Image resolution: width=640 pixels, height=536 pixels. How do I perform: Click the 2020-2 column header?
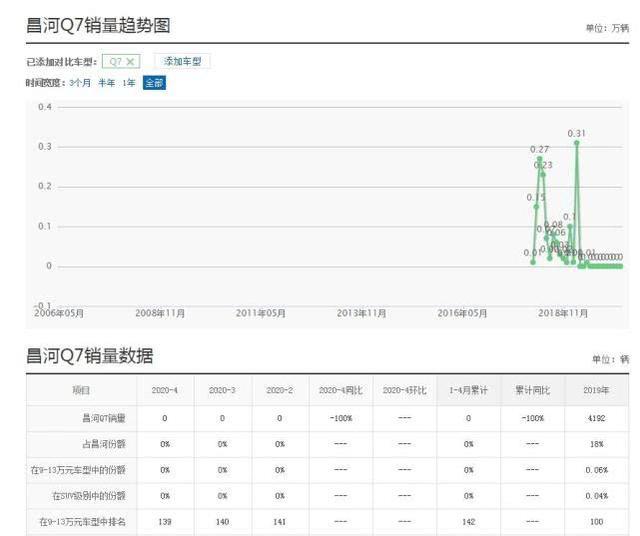280,390
